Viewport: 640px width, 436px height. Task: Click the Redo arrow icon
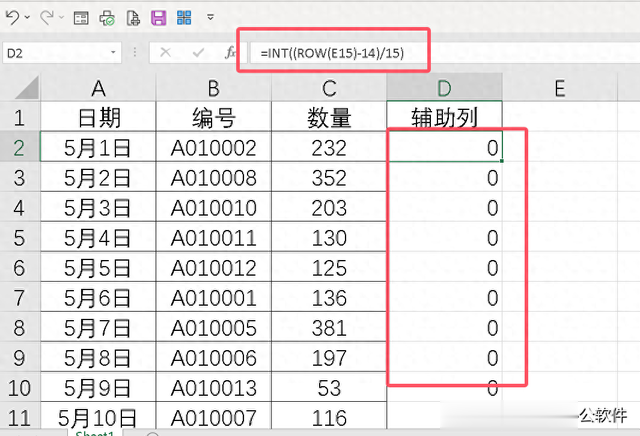click(x=47, y=17)
